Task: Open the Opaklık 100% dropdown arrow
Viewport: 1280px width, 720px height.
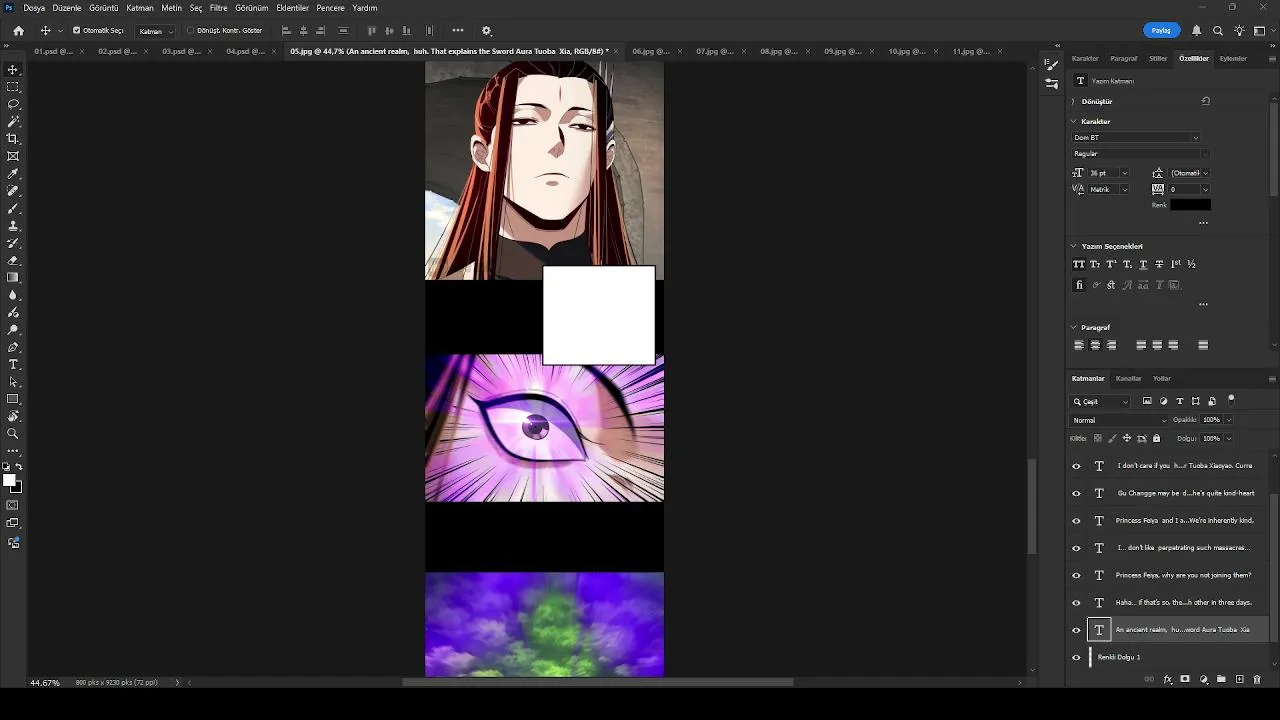Action: (1228, 420)
